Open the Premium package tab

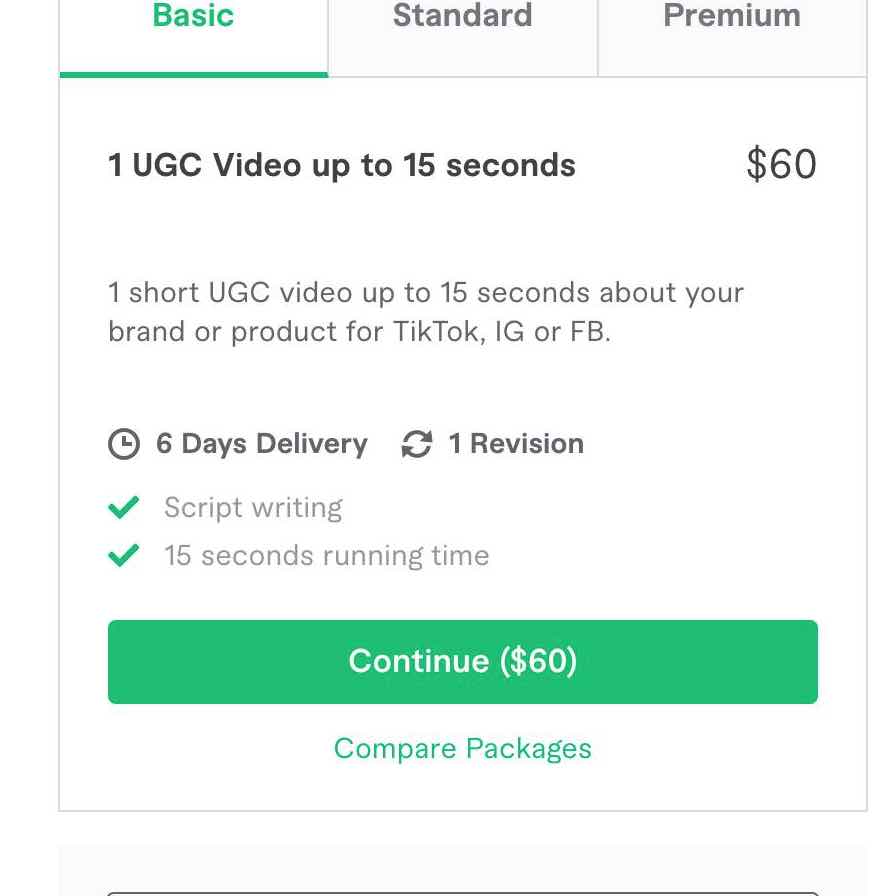point(732,35)
